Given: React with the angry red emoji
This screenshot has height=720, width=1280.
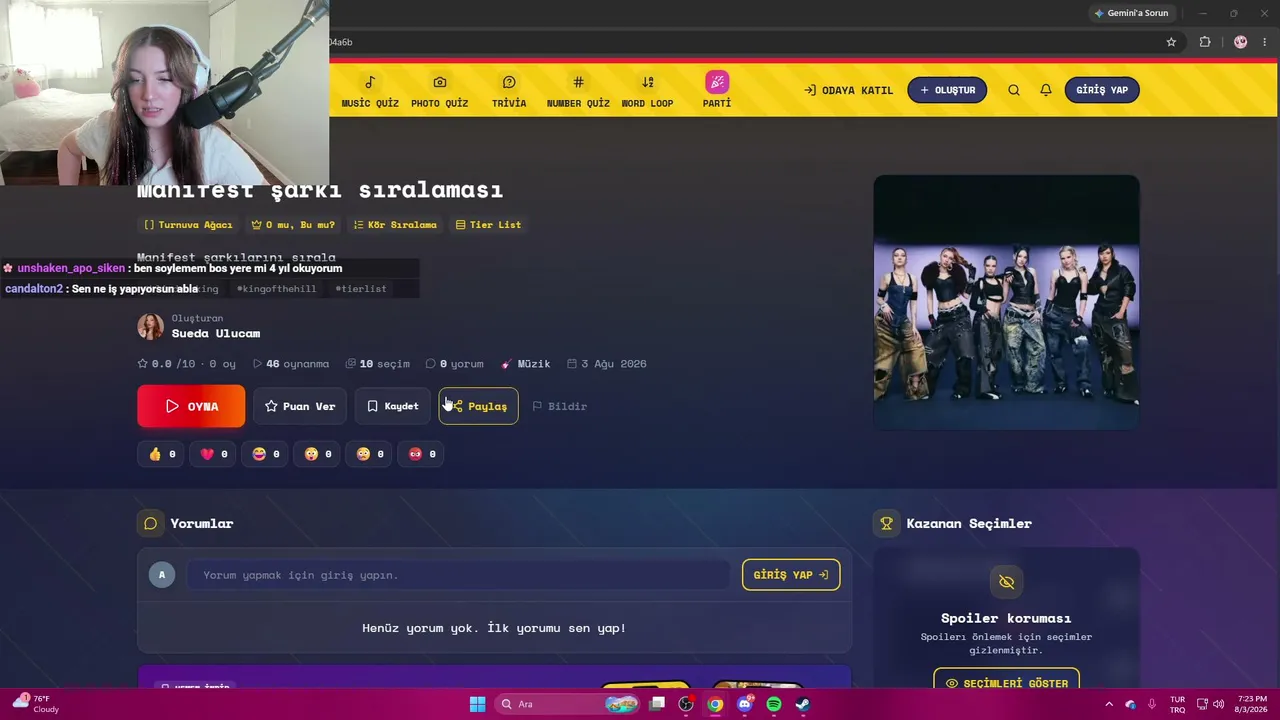Looking at the screenshot, I should click(422, 454).
